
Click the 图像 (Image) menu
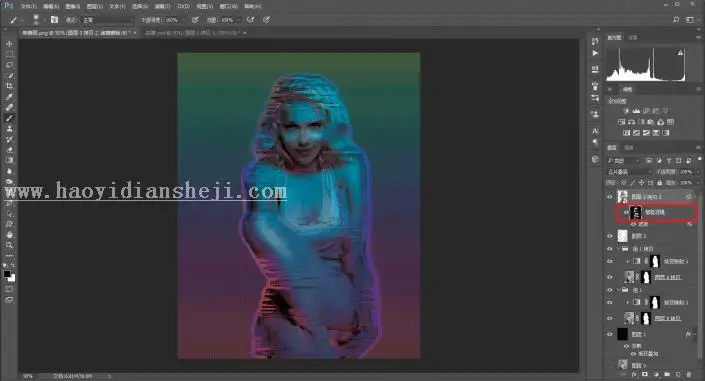[72, 6]
